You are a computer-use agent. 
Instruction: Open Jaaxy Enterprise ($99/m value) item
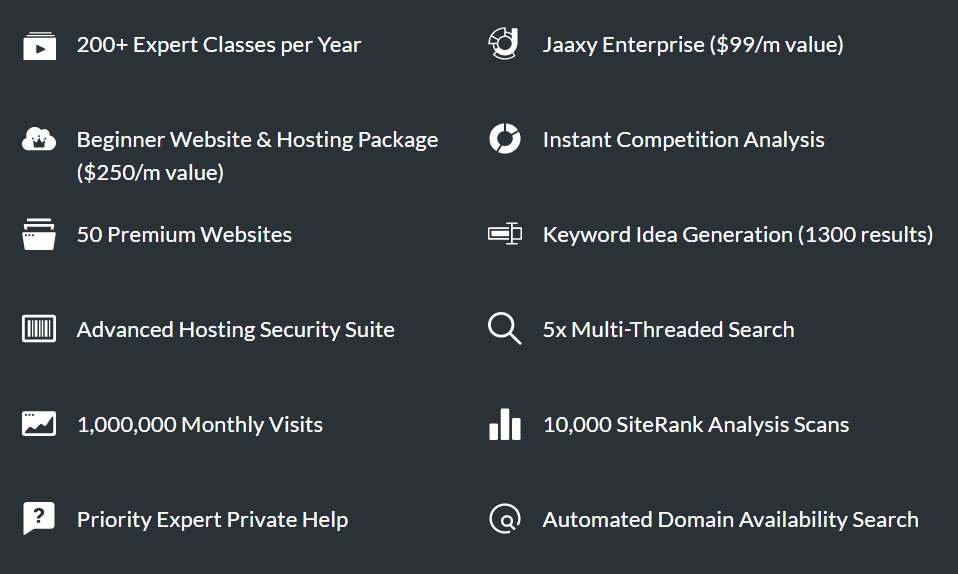tap(693, 45)
